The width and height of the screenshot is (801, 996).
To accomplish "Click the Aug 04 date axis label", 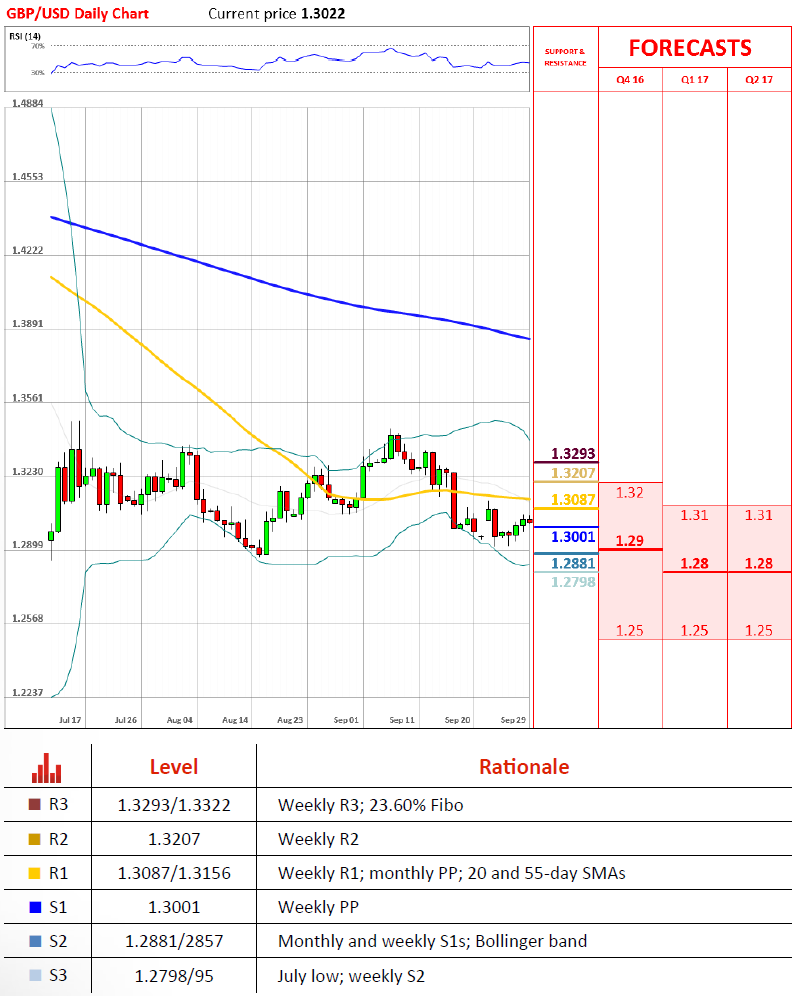I will pyautogui.click(x=179, y=720).
